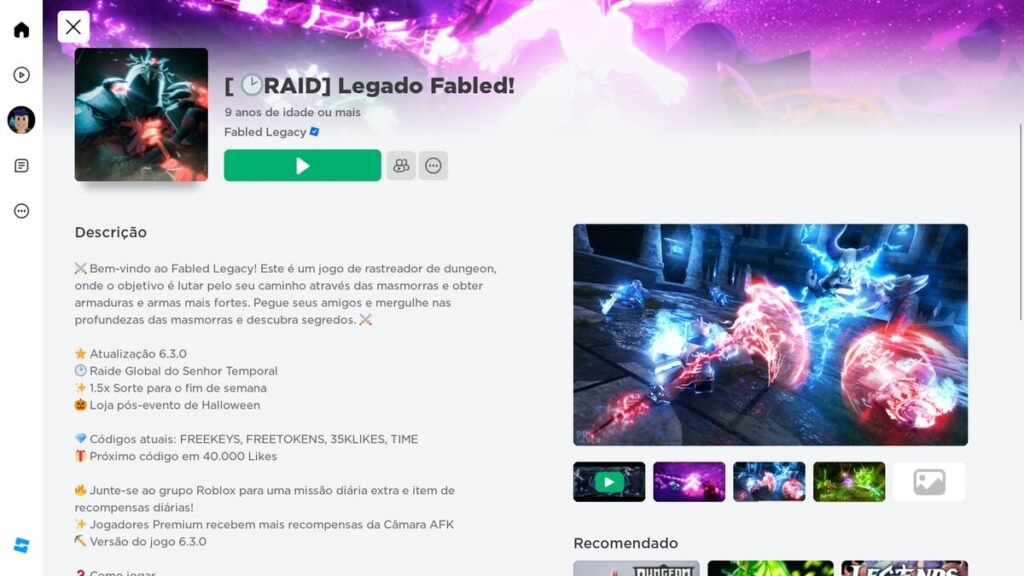
Task: Open the main game preview image
Action: pos(771,335)
